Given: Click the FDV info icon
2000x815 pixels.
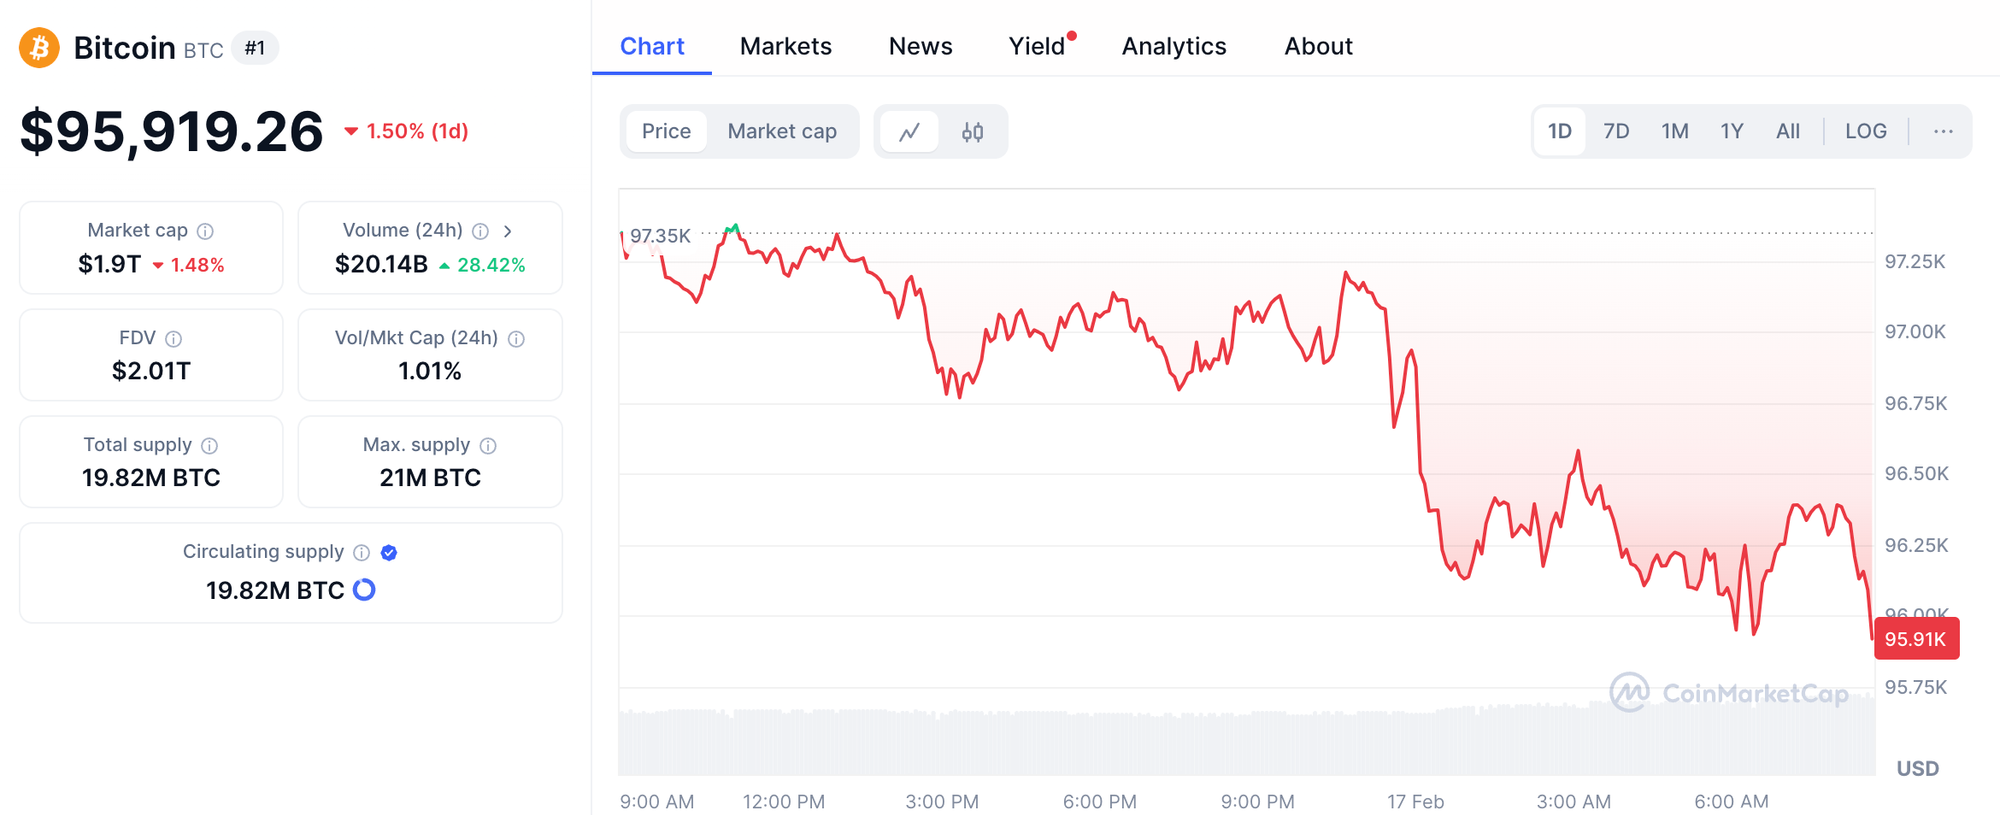Looking at the screenshot, I should click(x=173, y=339).
